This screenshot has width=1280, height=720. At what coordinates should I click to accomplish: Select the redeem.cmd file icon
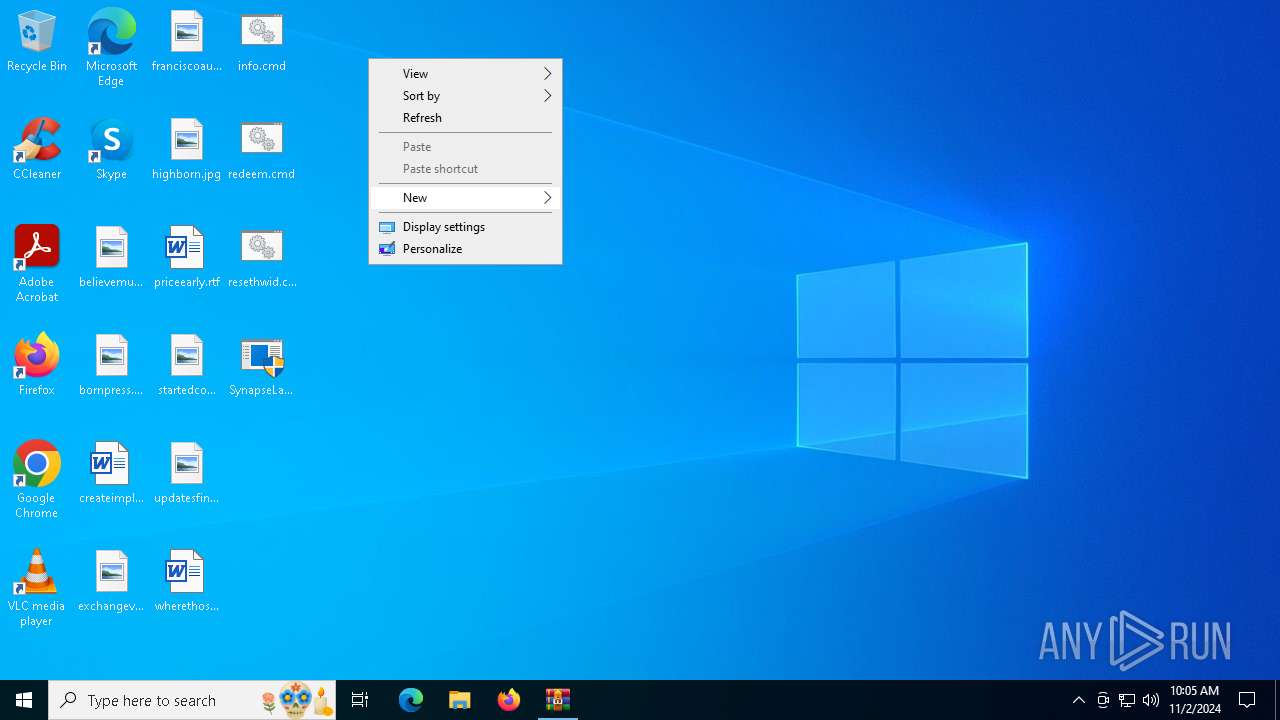[262, 149]
